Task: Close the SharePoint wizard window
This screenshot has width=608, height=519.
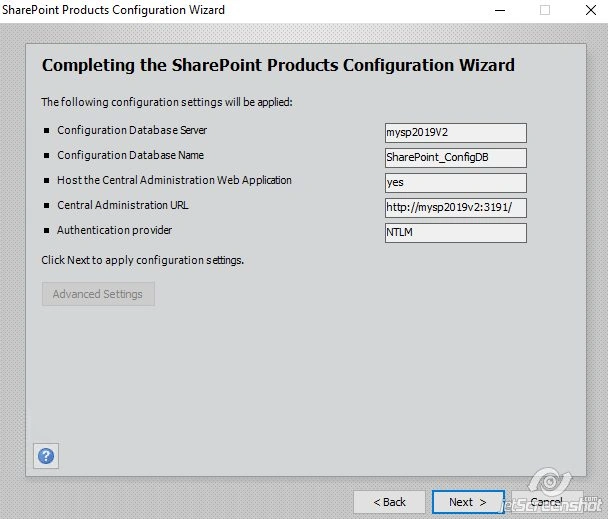Action: point(591,10)
